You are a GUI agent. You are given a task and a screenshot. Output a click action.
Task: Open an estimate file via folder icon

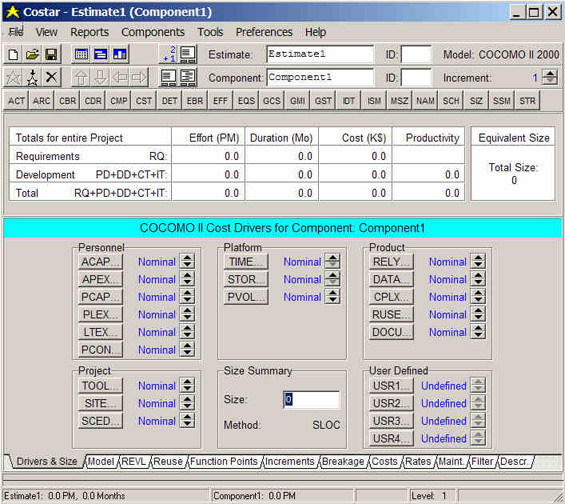[x=32, y=55]
